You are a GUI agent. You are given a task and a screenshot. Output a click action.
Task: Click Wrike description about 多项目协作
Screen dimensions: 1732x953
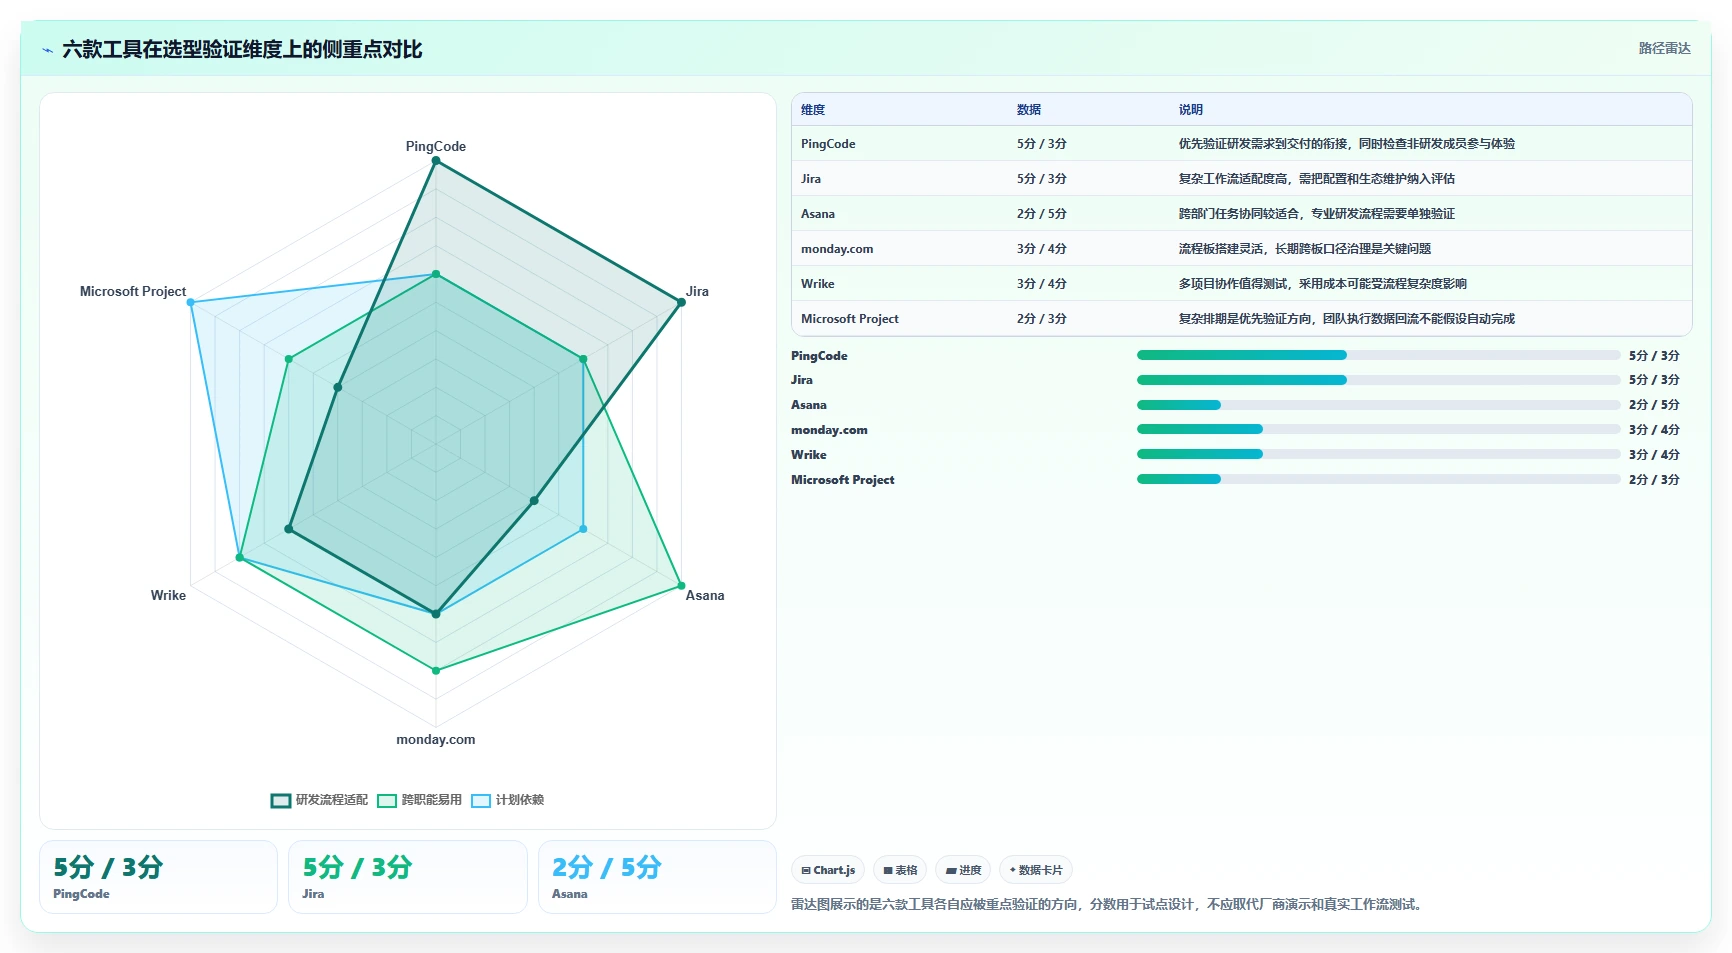pyautogui.click(x=1323, y=284)
